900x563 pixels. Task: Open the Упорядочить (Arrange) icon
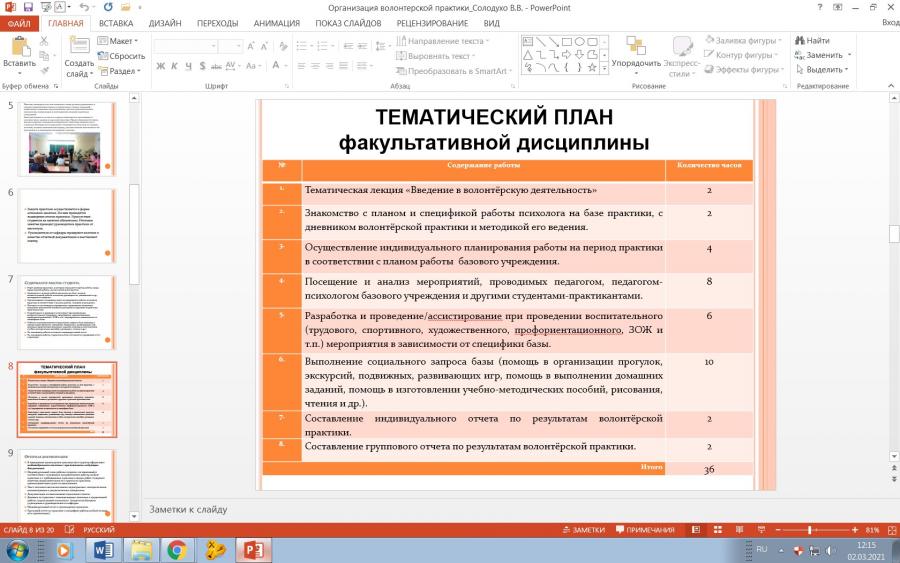click(x=635, y=45)
